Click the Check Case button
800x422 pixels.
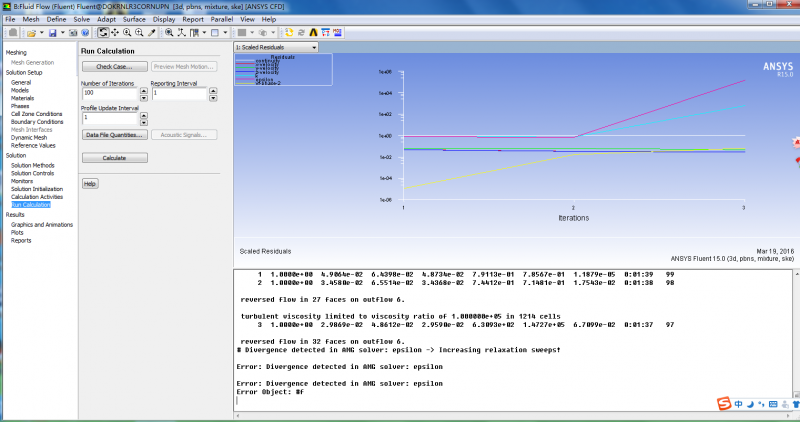114,66
